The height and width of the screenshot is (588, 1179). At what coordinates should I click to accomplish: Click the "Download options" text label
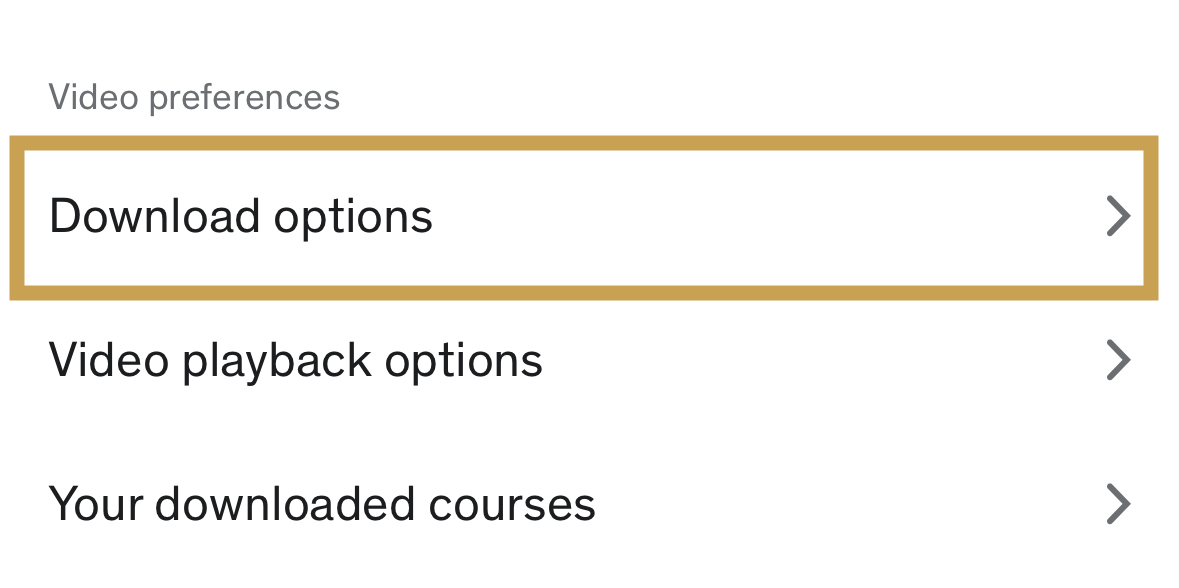[x=240, y=217]
